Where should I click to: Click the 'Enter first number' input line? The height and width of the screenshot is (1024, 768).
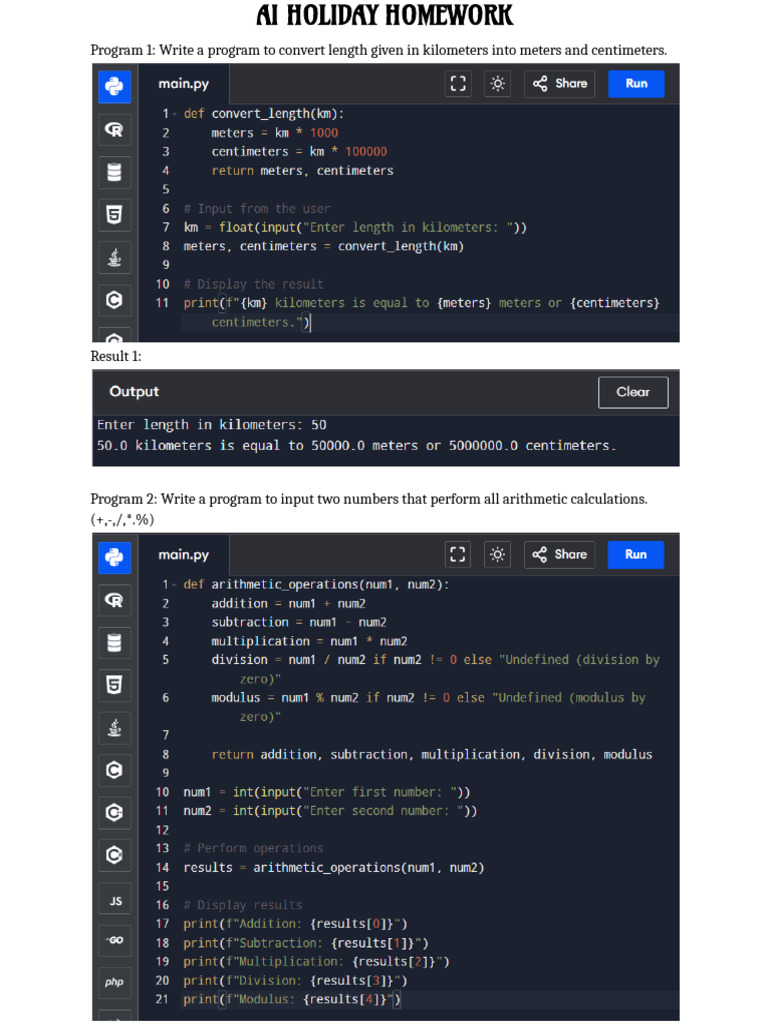tap(327, 792)
